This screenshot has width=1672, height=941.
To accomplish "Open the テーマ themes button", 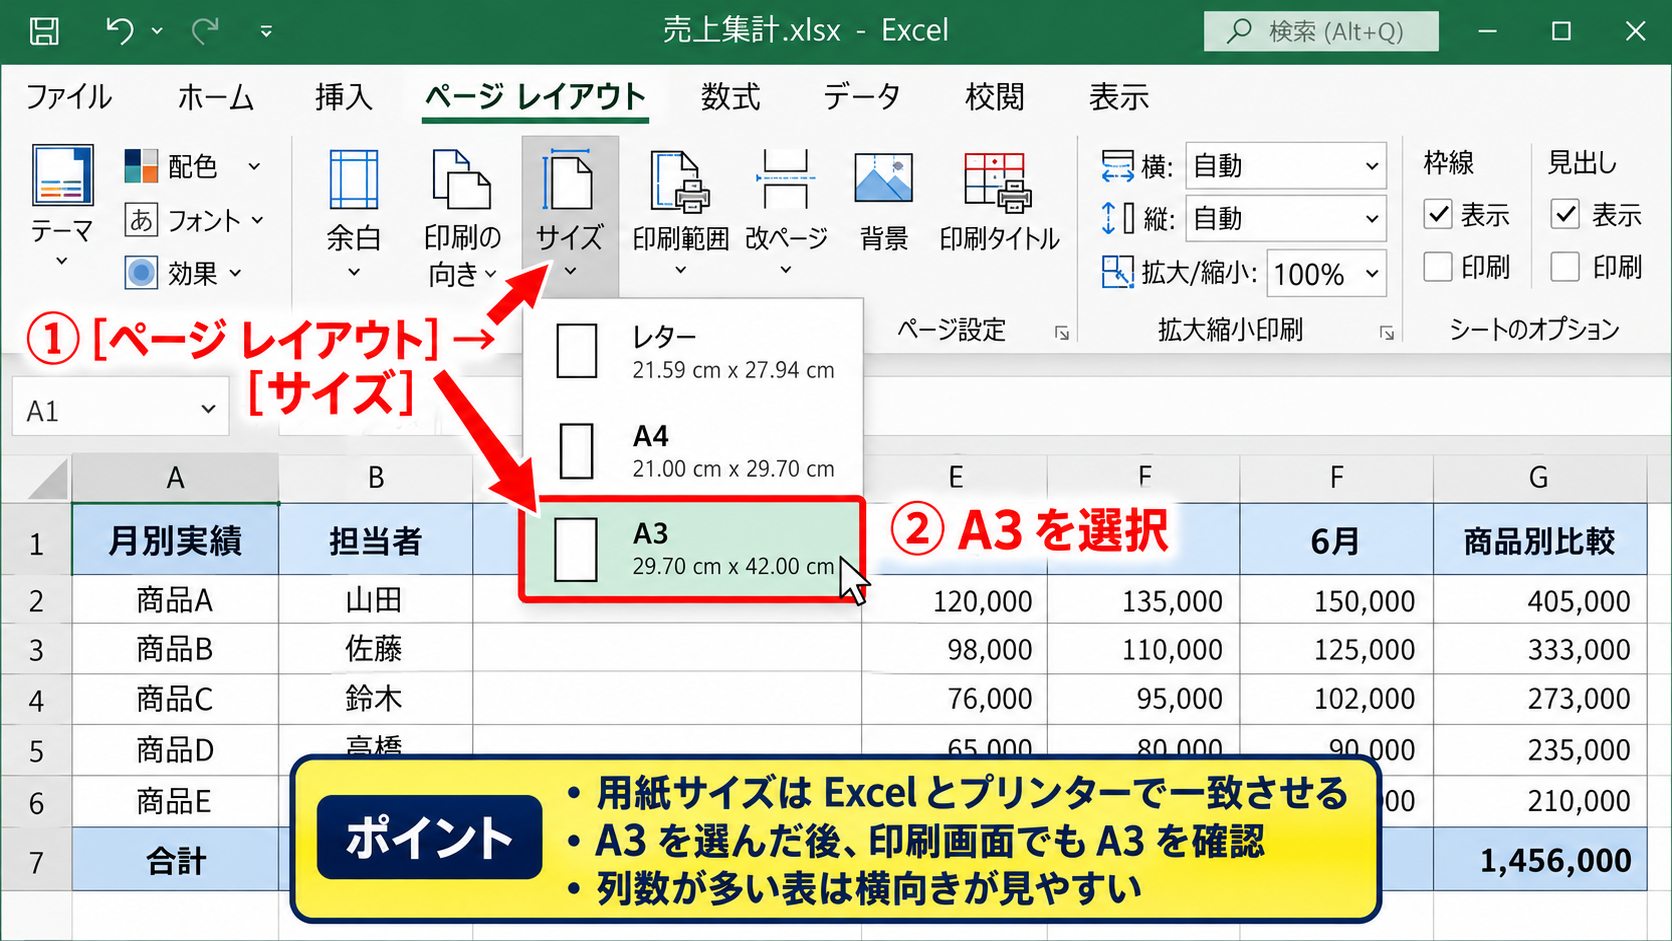I will click(62, 207).
